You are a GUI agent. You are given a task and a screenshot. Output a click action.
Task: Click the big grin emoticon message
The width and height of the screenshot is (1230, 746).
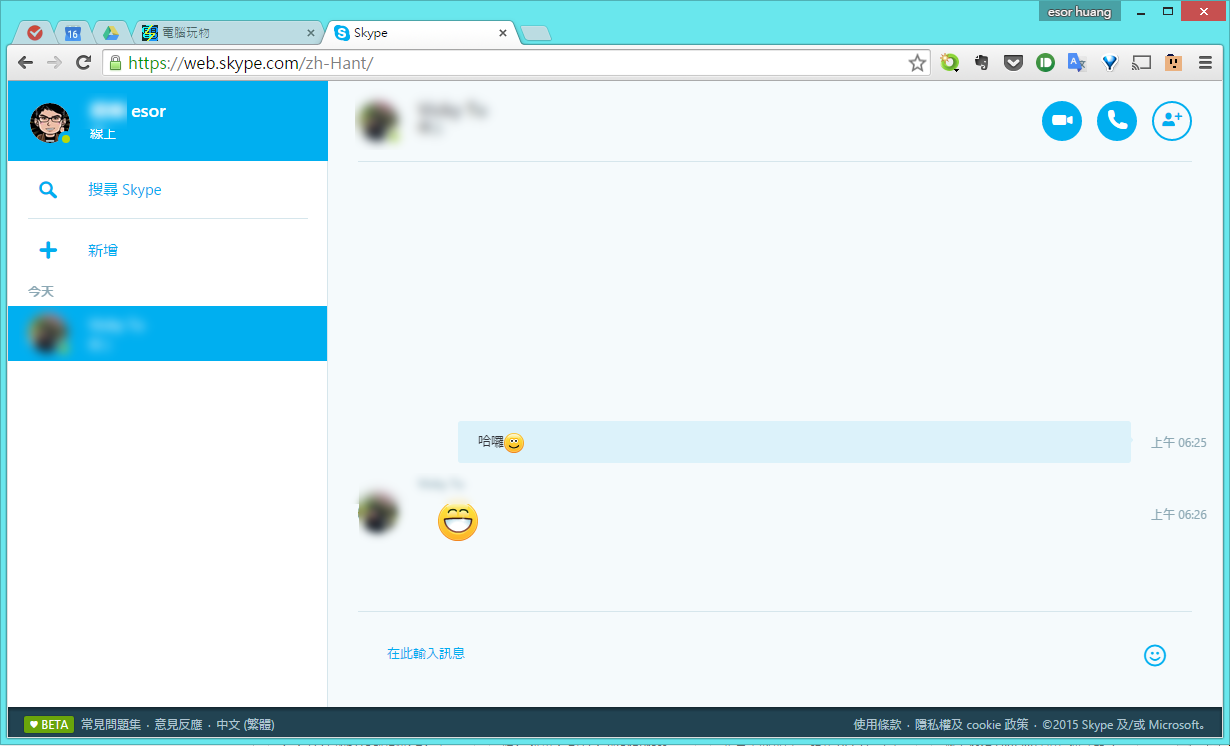tap(458, 521)
